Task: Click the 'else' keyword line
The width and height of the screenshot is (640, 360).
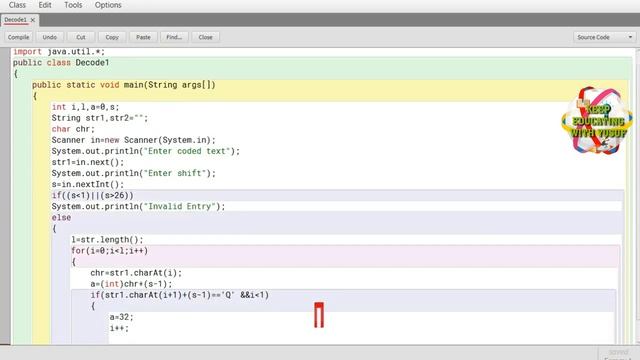Action: pyautogui.click(x=61, y=218)
